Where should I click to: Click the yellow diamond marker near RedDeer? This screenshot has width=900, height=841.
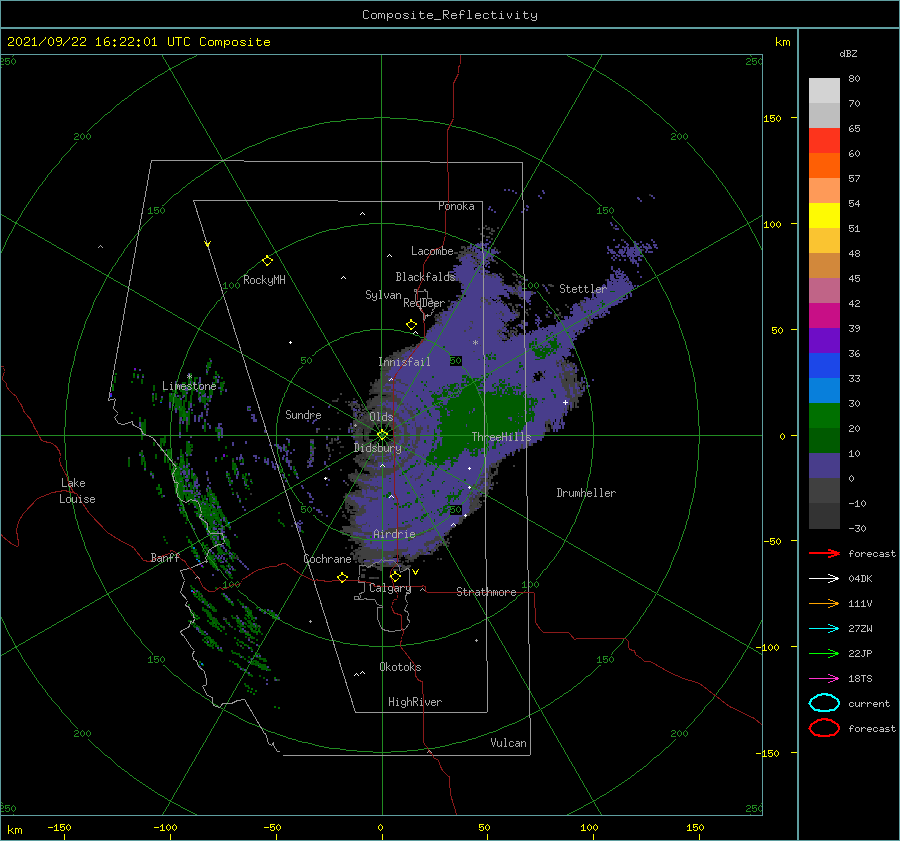tap(412, 325)
